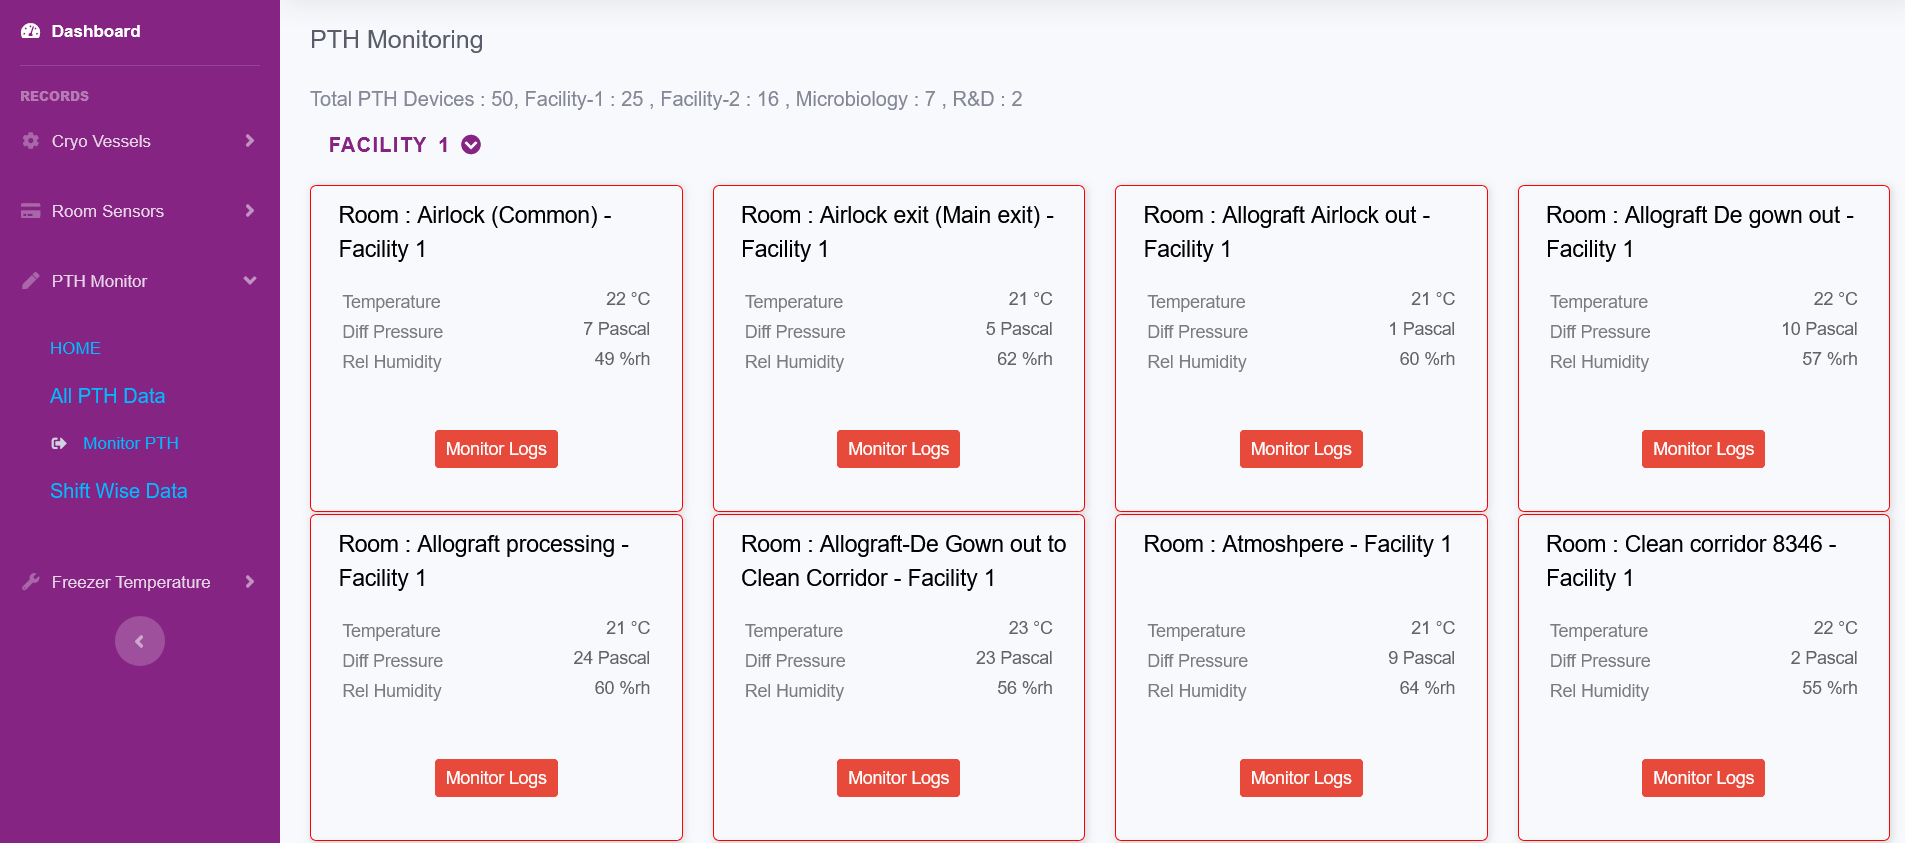This screenshot has height=843, width=1905.
Task: Open Monitor Logs for Airlock (Common)
Action: click(496, 449)
